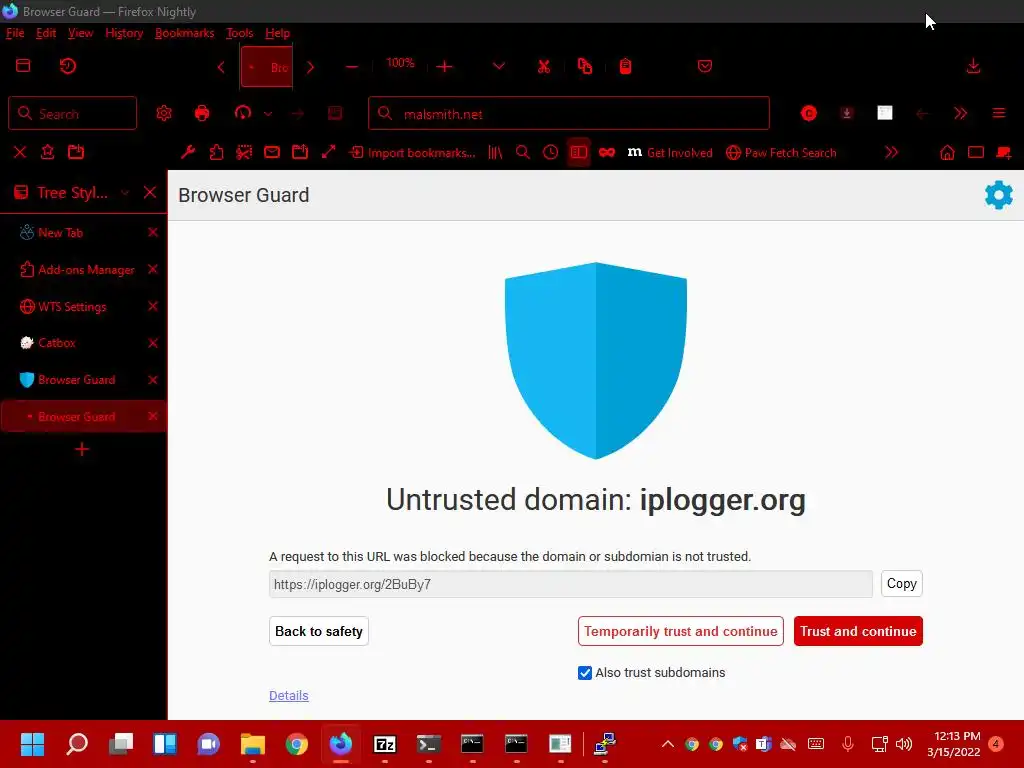
Task: Open the Tools menu
Action: [239, 33]
